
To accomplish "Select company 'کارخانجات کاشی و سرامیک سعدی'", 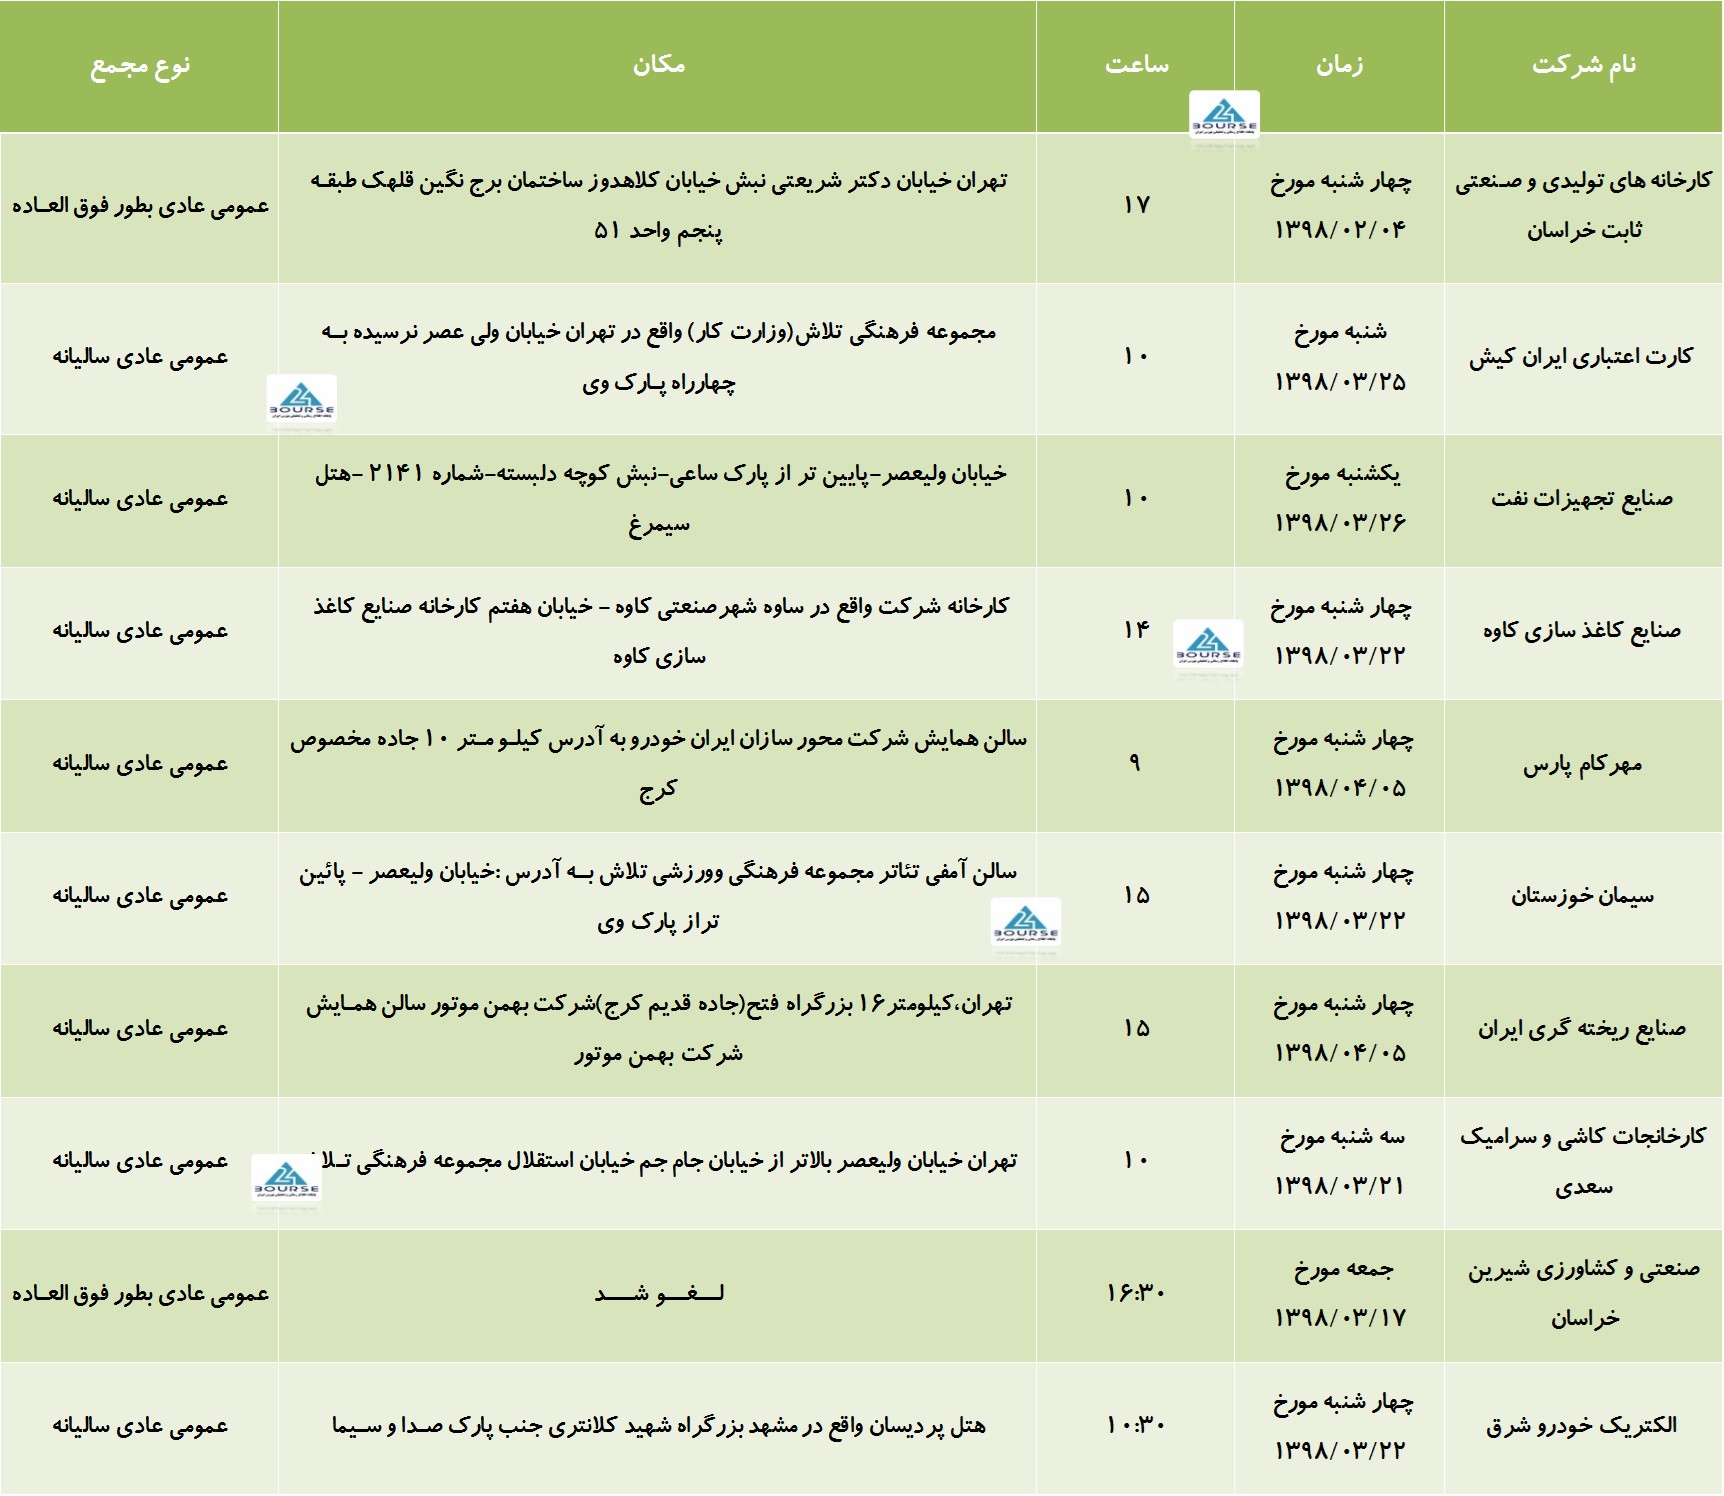I will 1583,1162.
